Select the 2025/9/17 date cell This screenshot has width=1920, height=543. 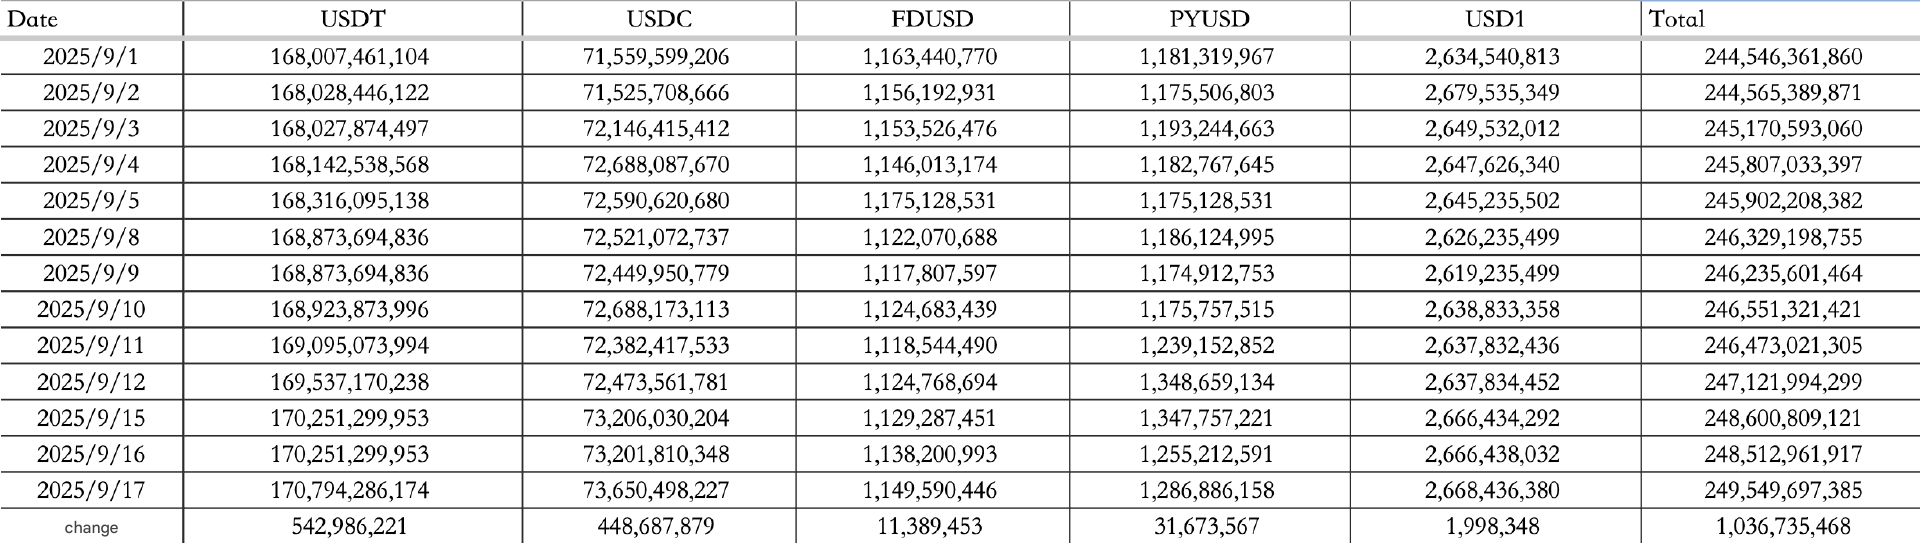91,490
